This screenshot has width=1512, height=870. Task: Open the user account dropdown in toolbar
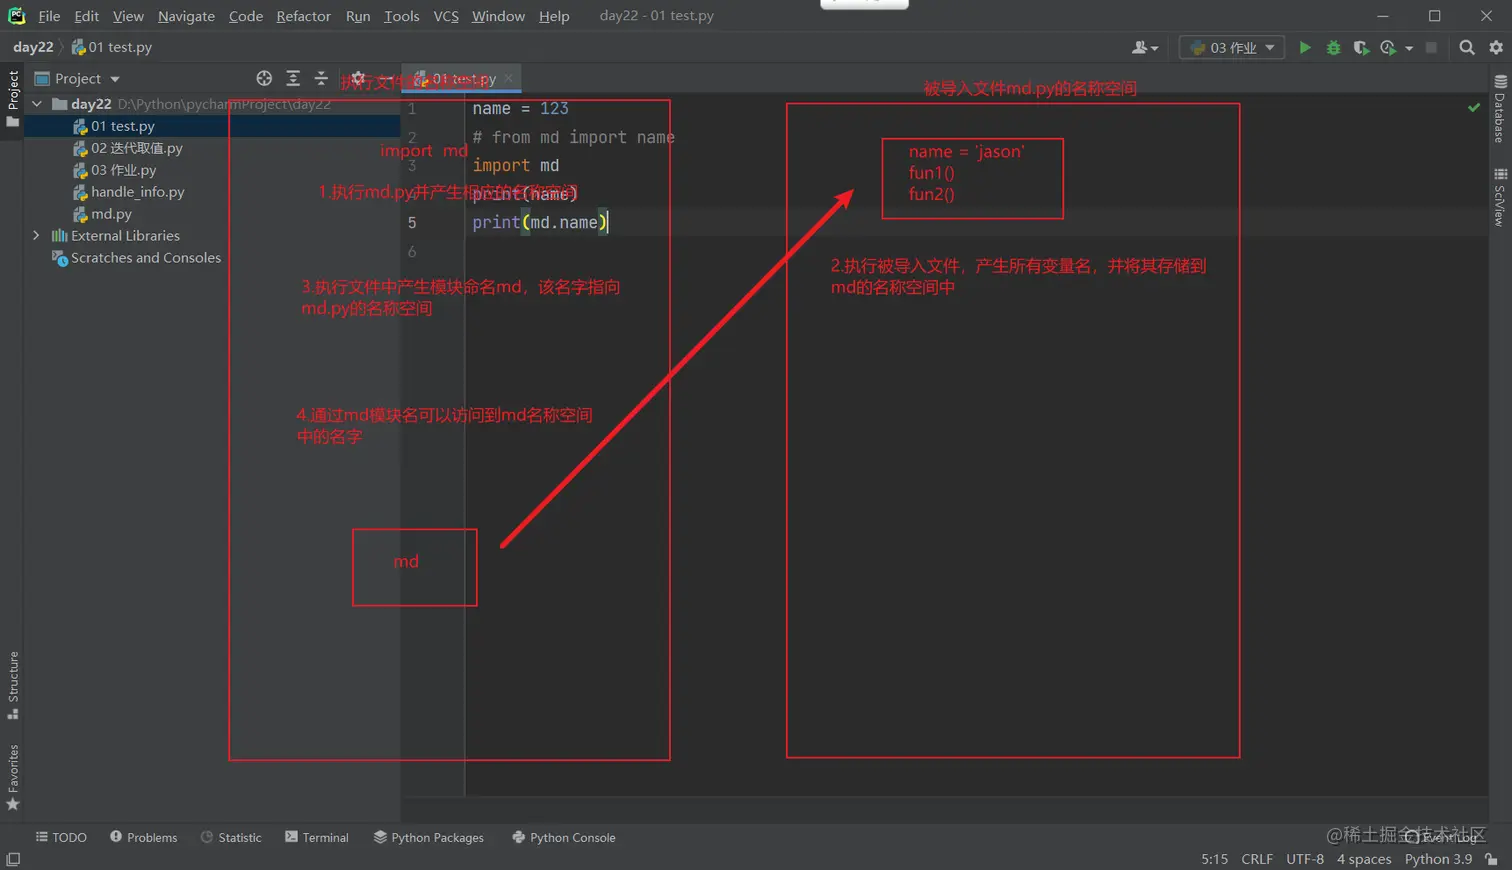coord(1145,47)
